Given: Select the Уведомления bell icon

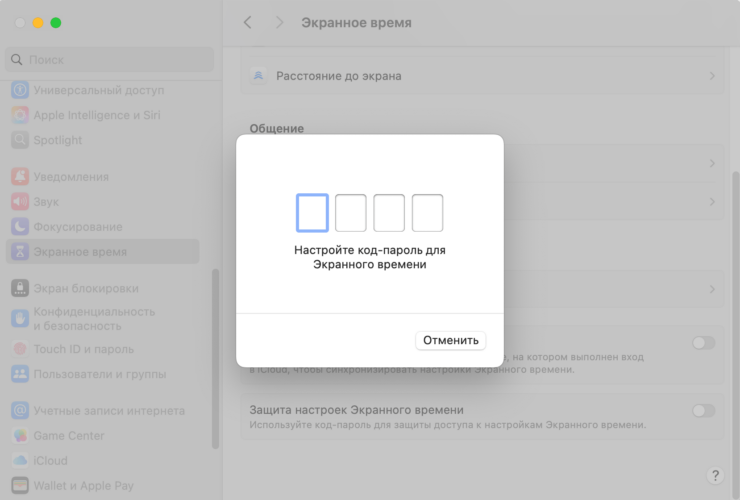Looking at the screenshot, I should [x=20, y=177].
